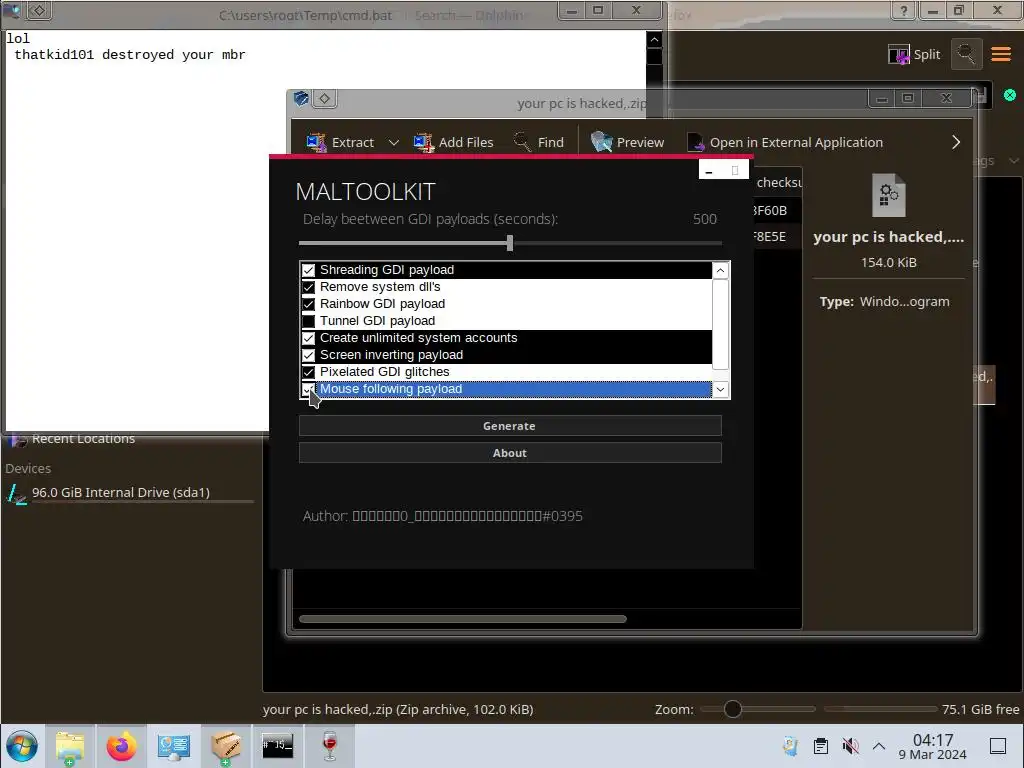The image size is (1024, 768).
Task: Open Dolphin search magnifier icon
Action: (966, 54)
